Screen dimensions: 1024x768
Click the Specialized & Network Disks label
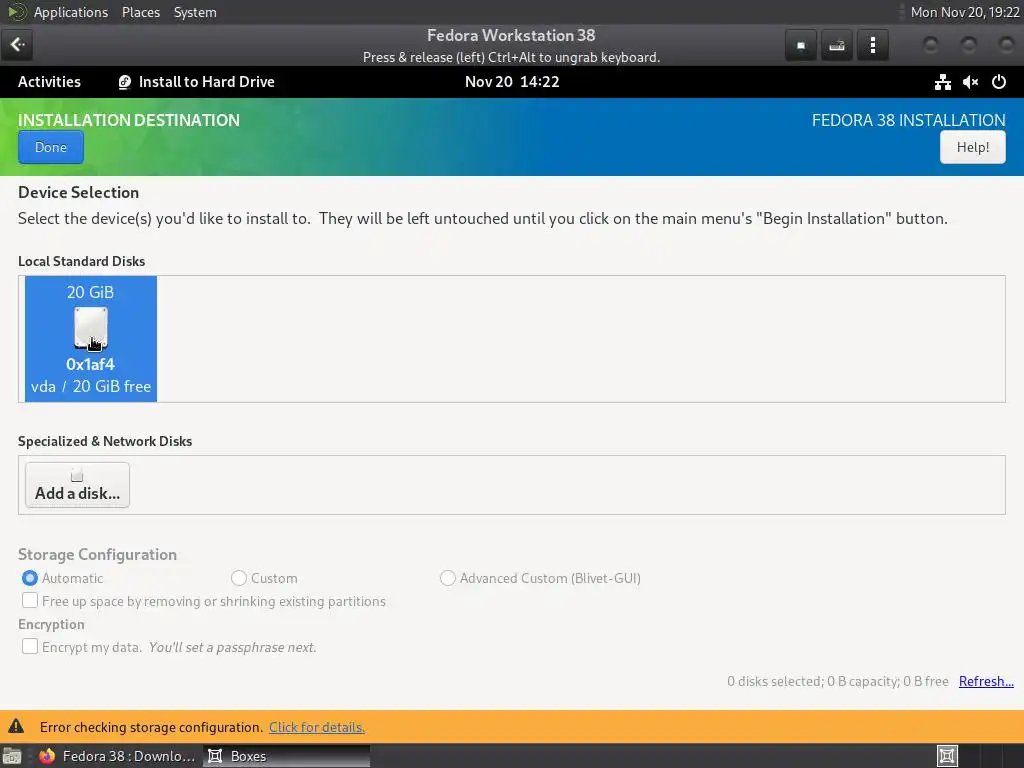coord(105,441)
